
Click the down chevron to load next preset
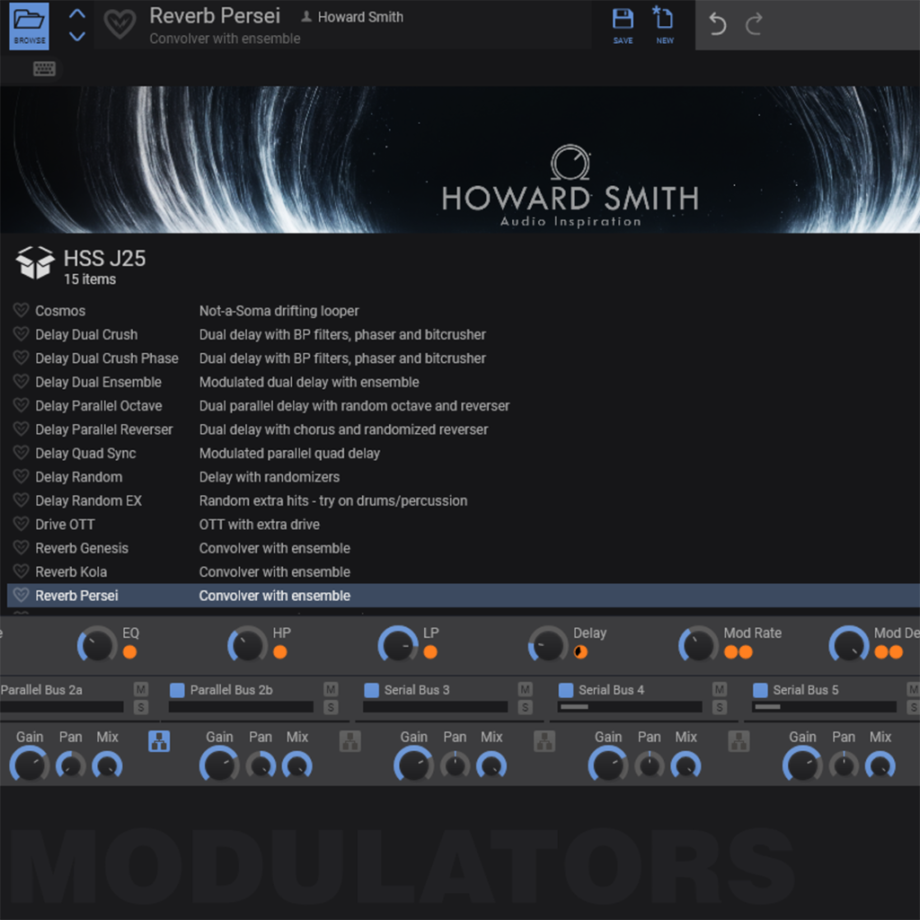coord(76,37)
